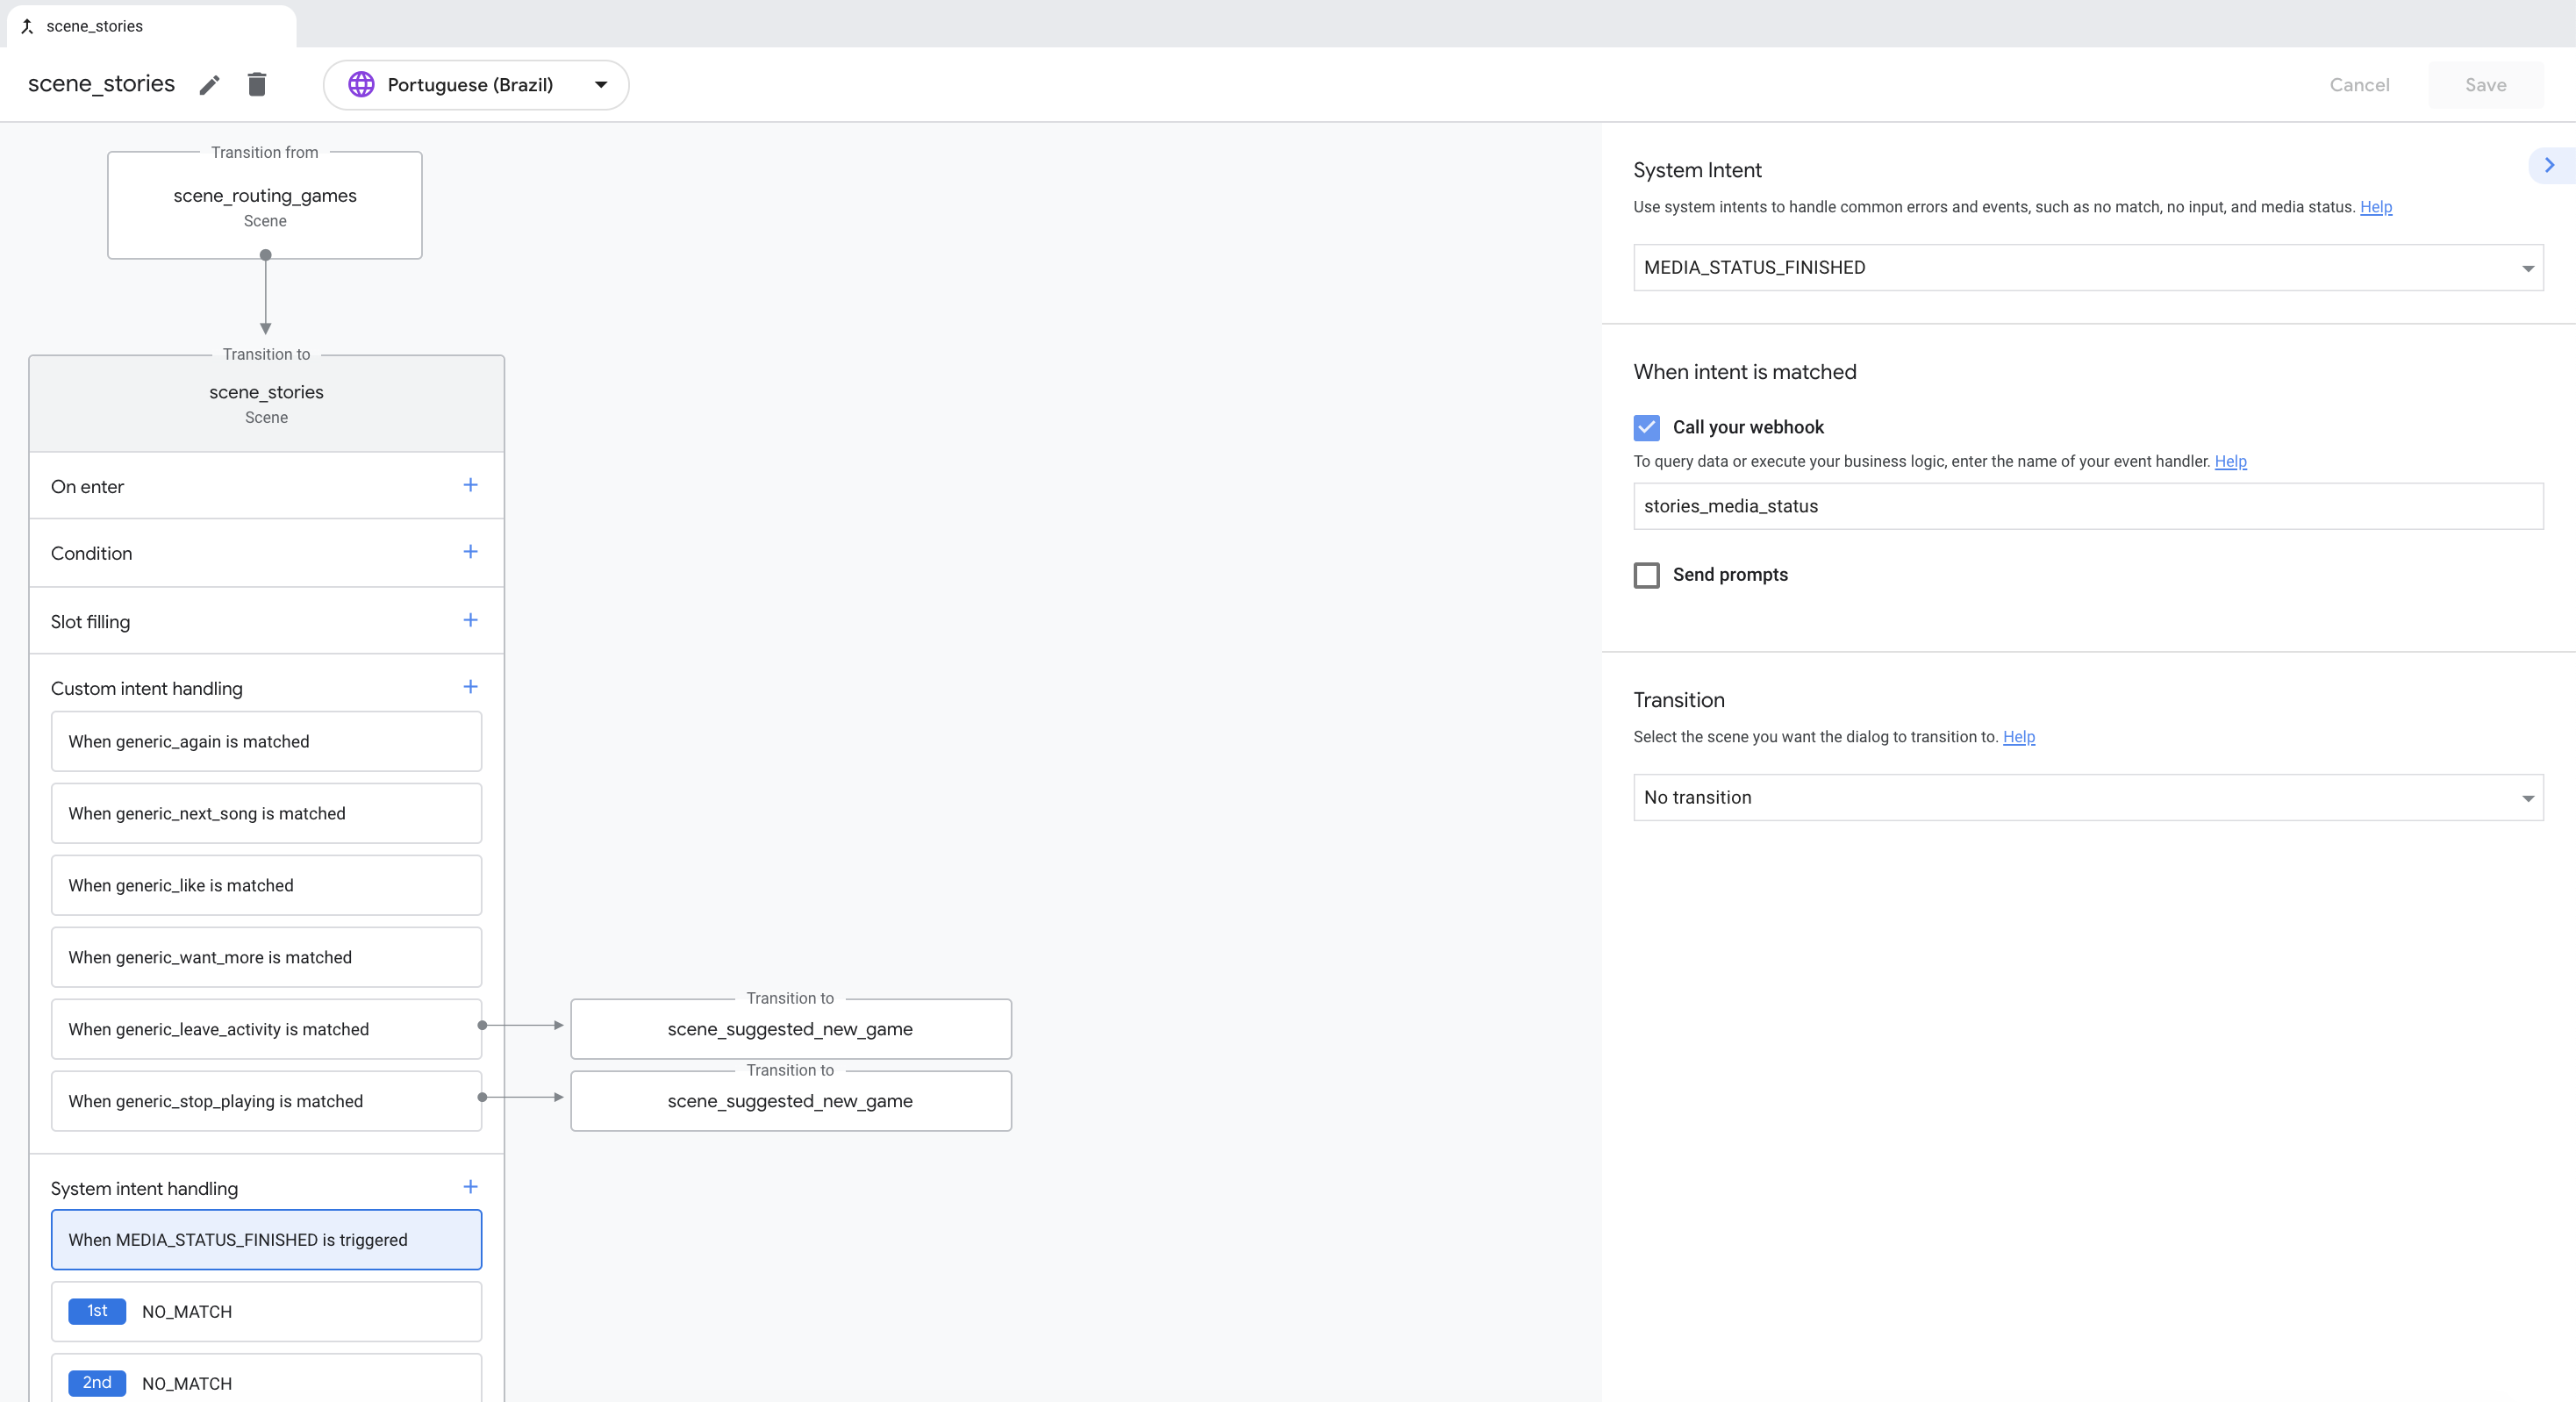Click the Cancel button

tap(2359, 85)
